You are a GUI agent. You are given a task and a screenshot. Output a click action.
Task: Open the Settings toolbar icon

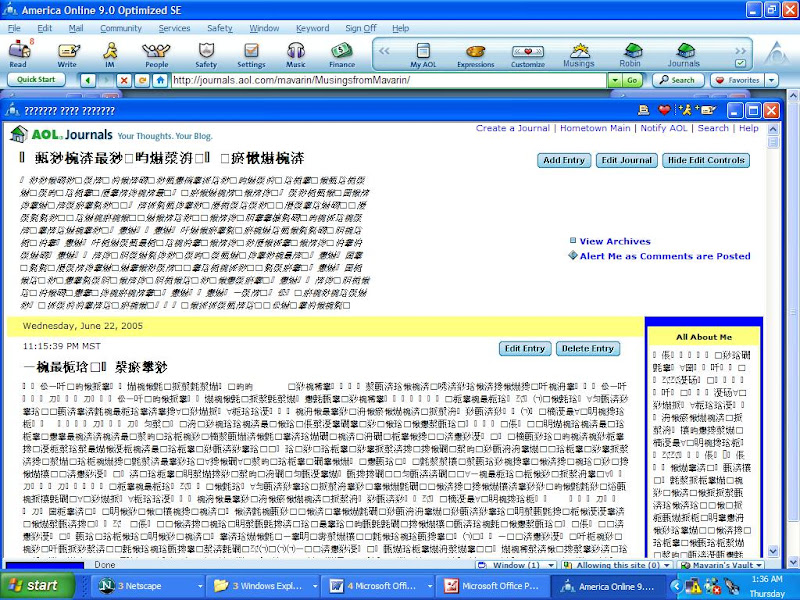(x=251, y=50)
